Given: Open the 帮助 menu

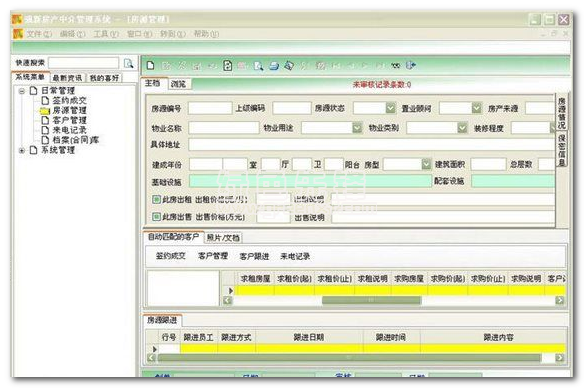Looking at the screenshot, I should point(206,34).
